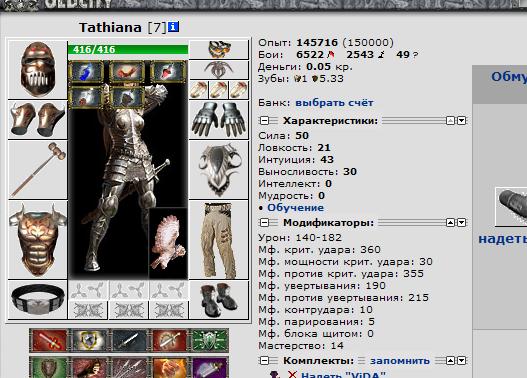Viewport: 527px width, 378px height.
Task: Click the draws question mark beside 49
Action: click(x=415, y=55)
